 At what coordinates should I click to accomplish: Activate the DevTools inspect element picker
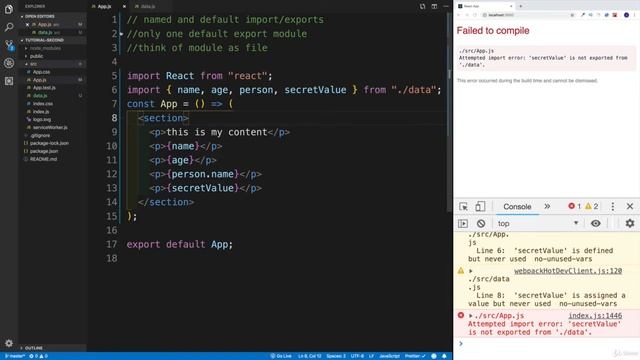463,207
